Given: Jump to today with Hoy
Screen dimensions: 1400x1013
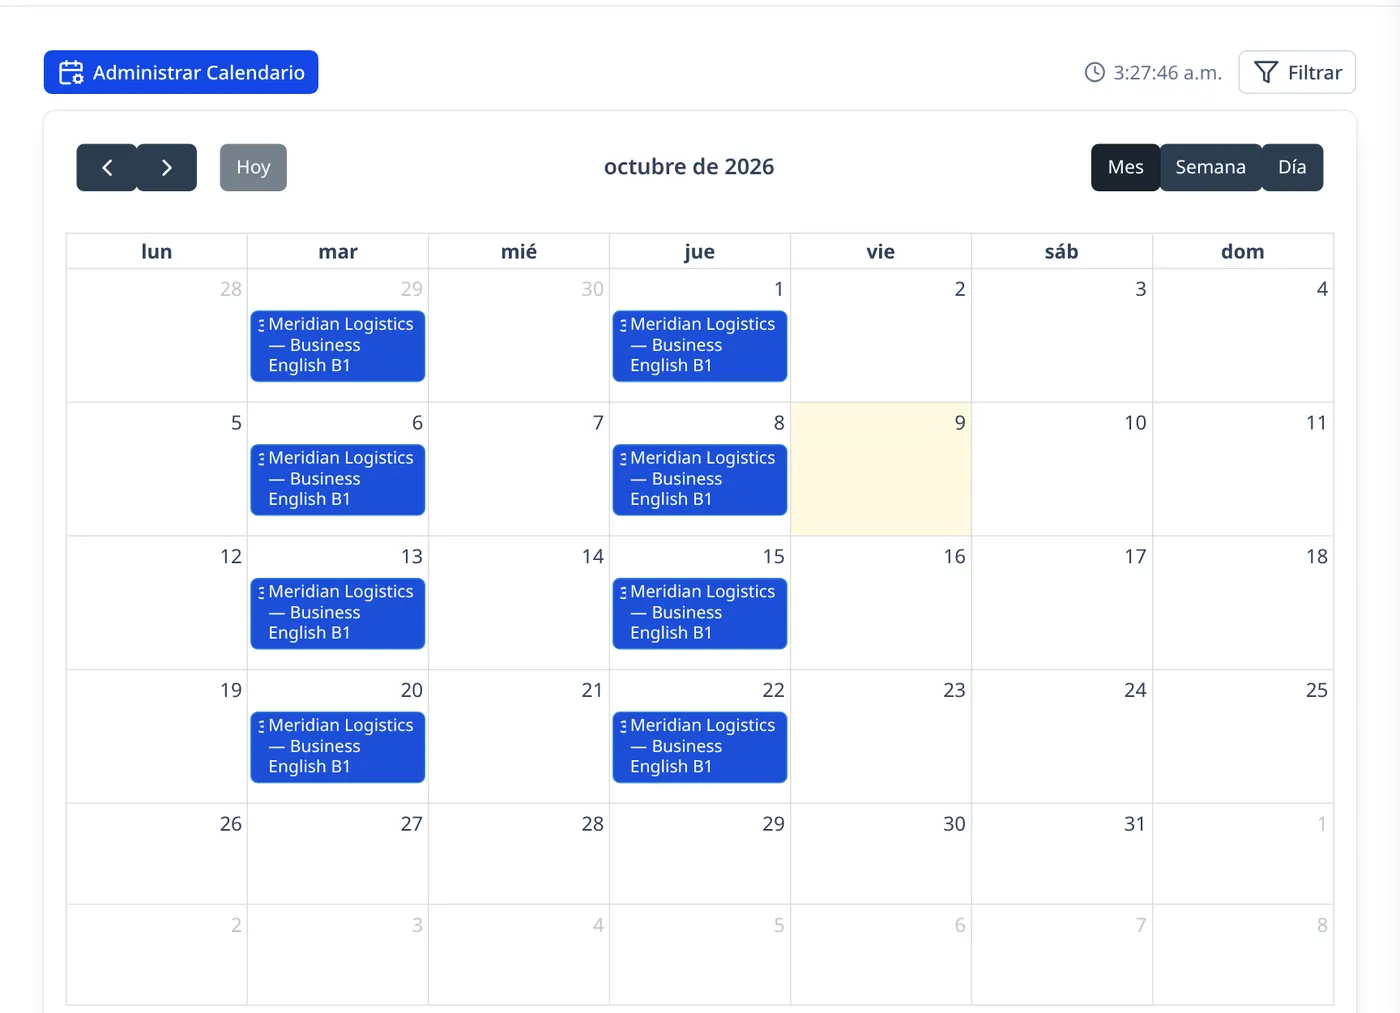Looking at the screenshot, I should pos(253,168).
